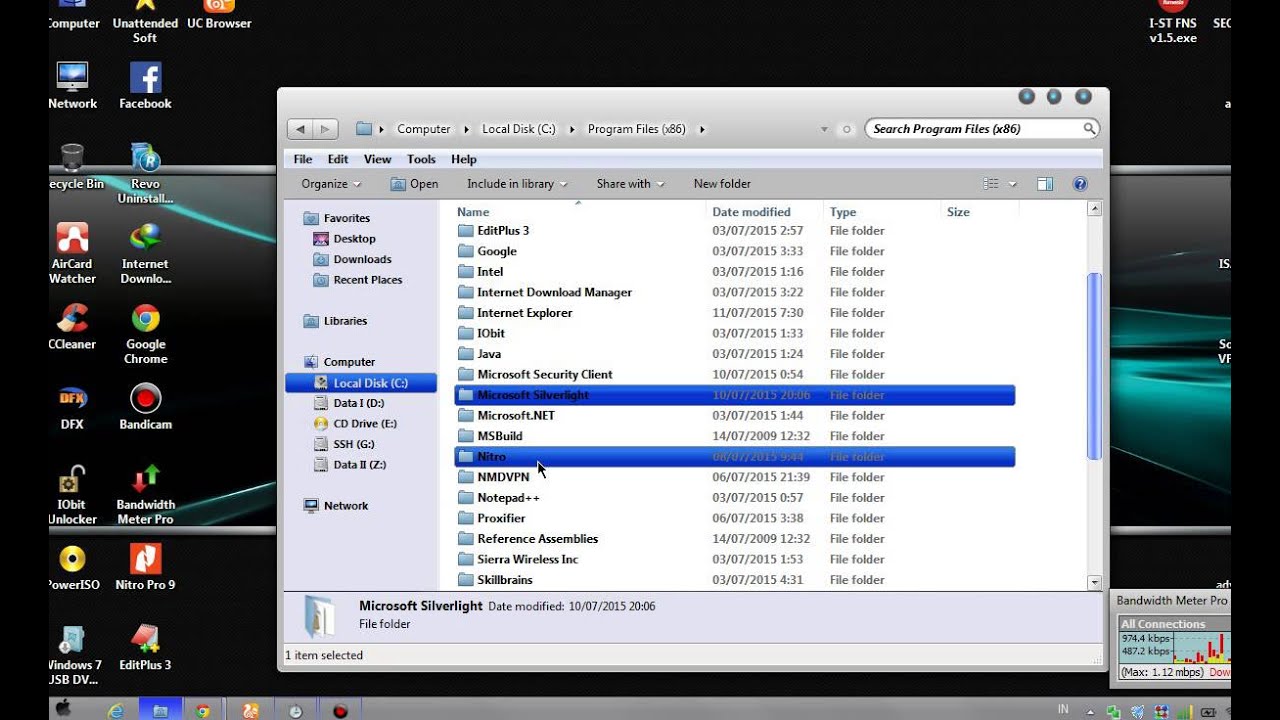Screen dimensions: 1280x720
Task: Click scrollbar down arrow in file list
Action: tap(1094, 582)
